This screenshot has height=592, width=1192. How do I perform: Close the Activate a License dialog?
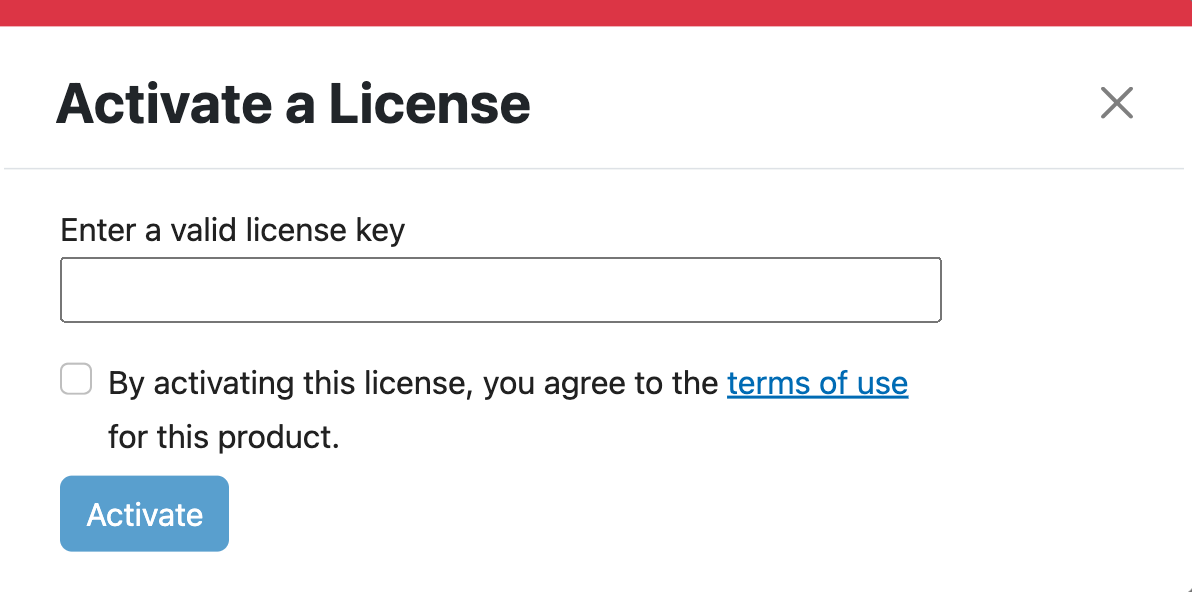point(1116,103)
